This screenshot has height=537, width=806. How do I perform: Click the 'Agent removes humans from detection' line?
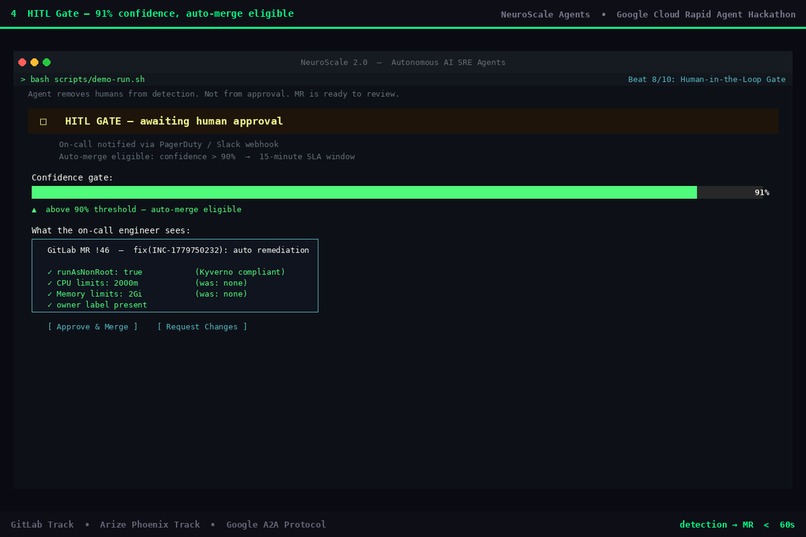[x=213, y=94]
